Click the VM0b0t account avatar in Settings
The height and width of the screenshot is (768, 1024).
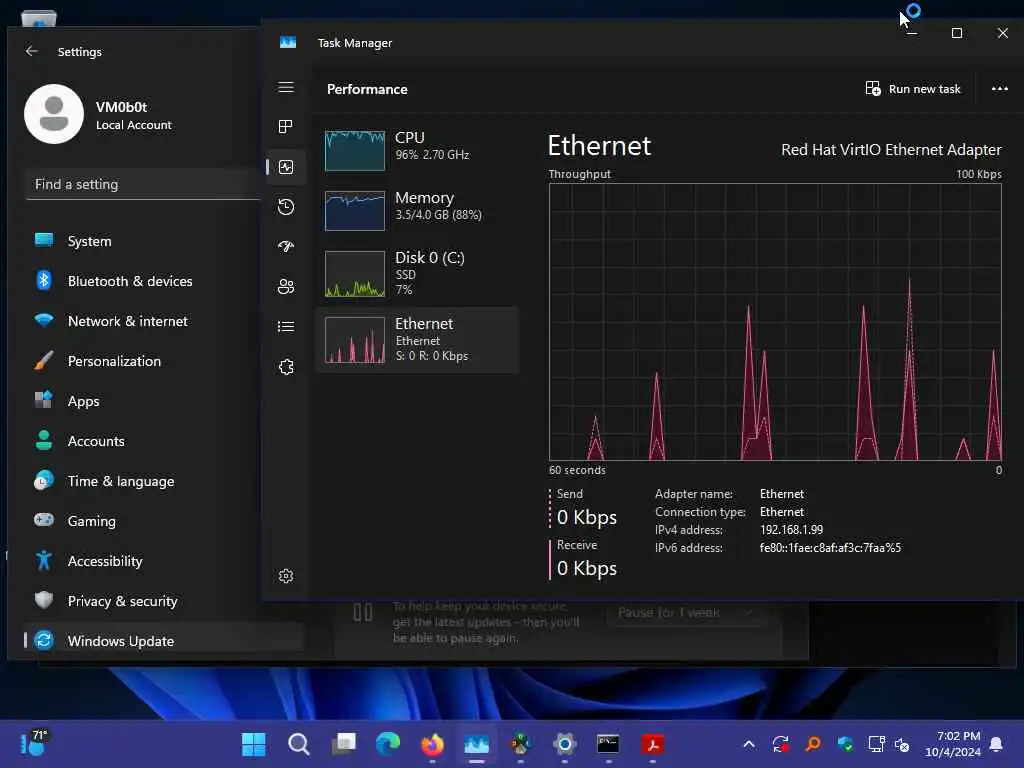[54, 114]
